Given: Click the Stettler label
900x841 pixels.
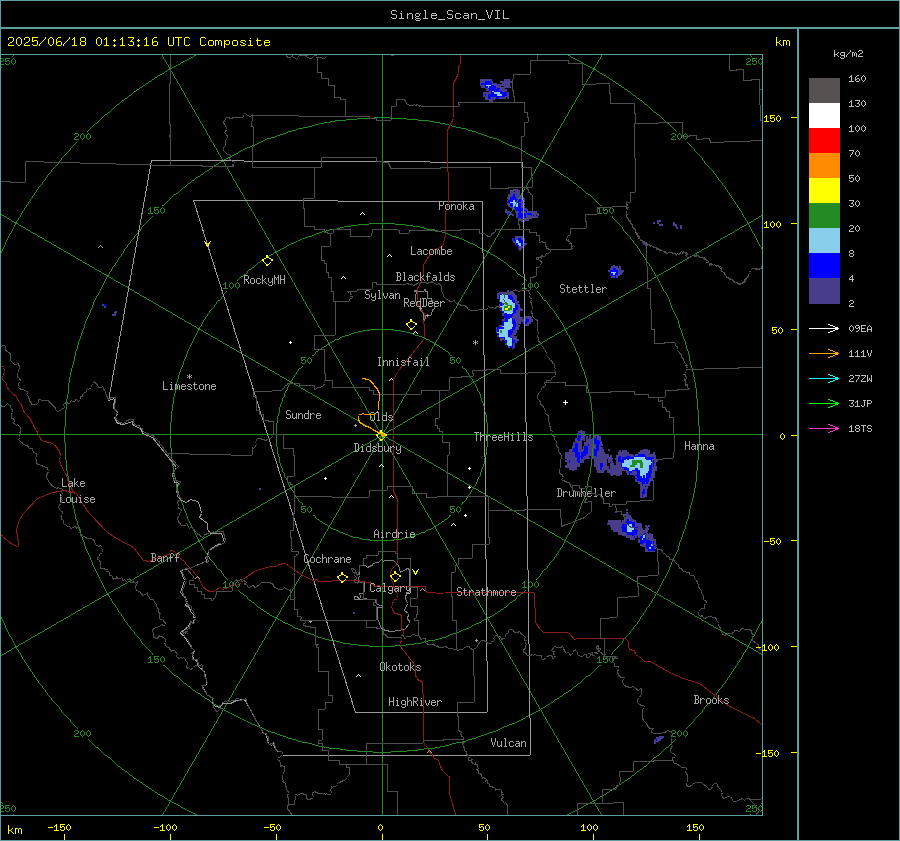Looking at the screenshot, I should tap(583, 289).
